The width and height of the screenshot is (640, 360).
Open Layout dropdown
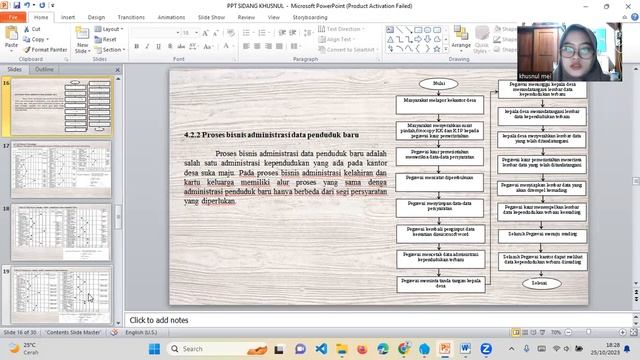pos(109,29)
